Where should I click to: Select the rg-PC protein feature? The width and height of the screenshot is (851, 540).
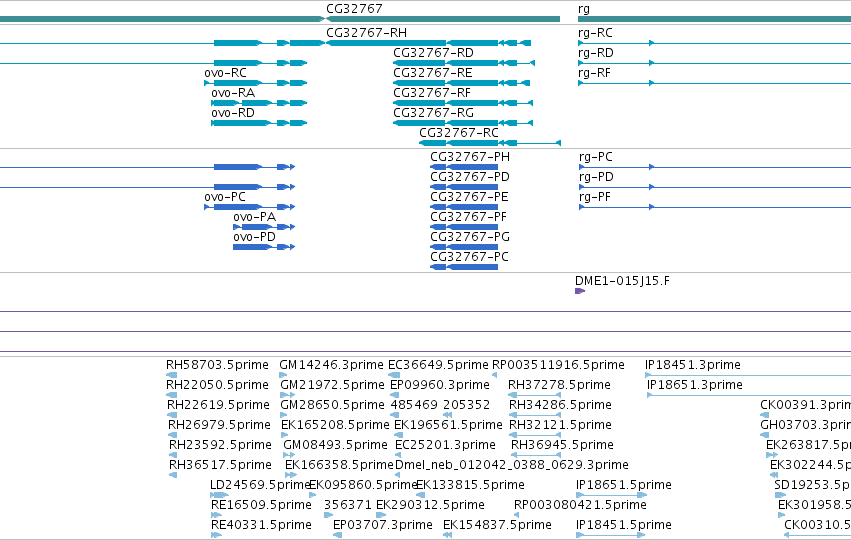[x=714, y=167]
